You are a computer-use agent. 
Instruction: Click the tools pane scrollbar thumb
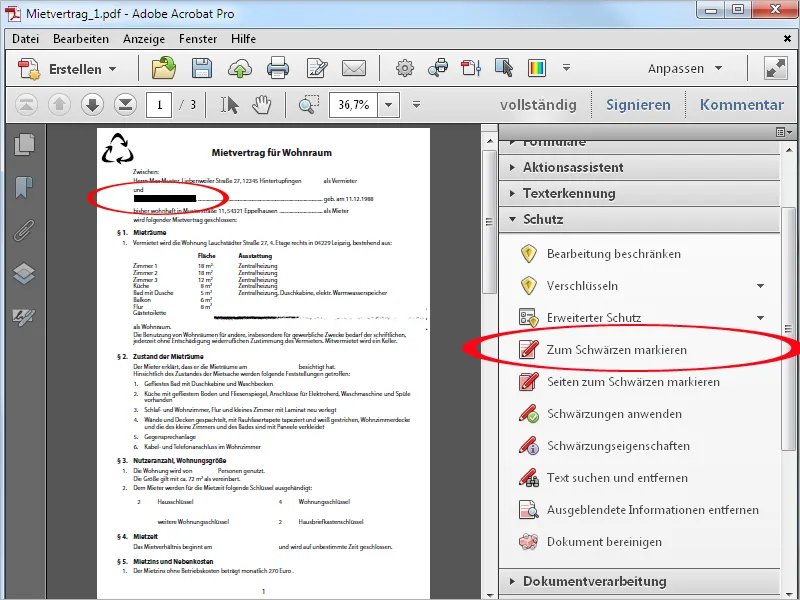click(788, 329)
